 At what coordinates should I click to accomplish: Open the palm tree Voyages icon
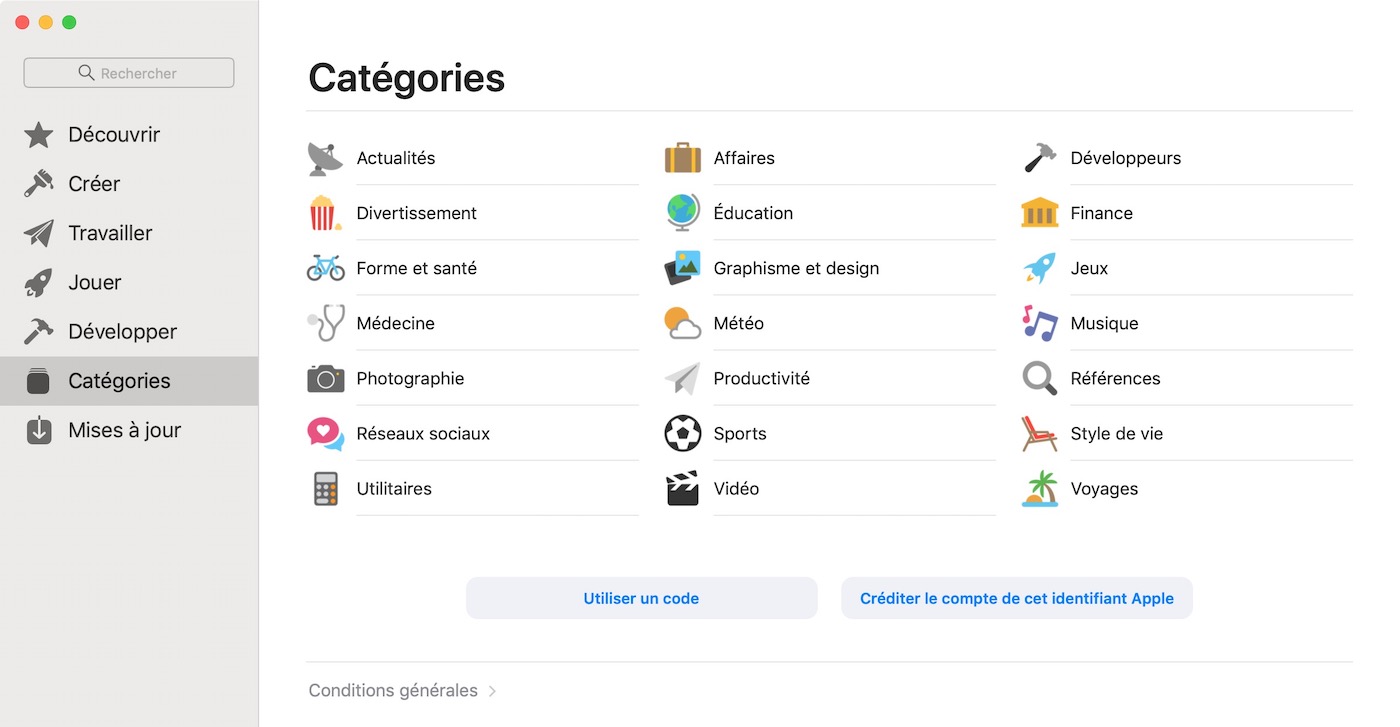[1040, 488]
